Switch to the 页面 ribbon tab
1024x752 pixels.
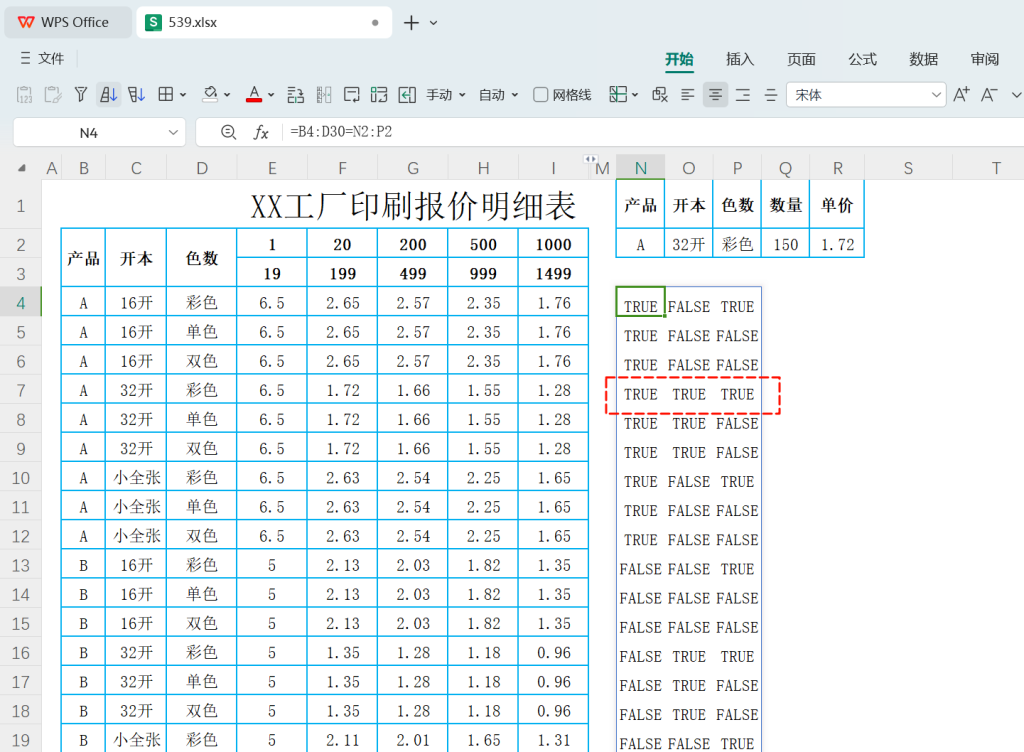click(x=801, y=59)
